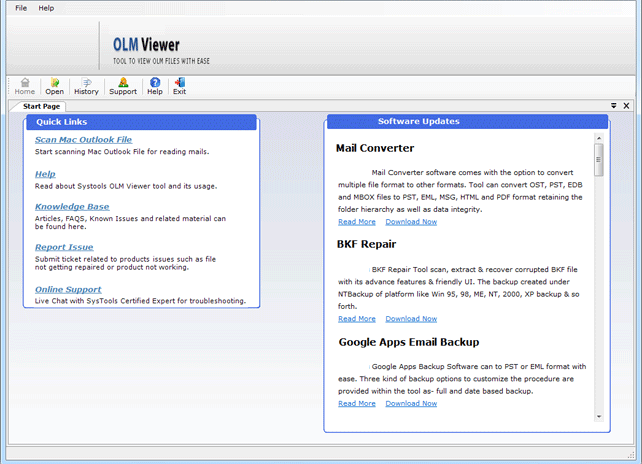Click the Quick Links panel header
This screenshot has height=464, width=642.
(x=141, y=122)
